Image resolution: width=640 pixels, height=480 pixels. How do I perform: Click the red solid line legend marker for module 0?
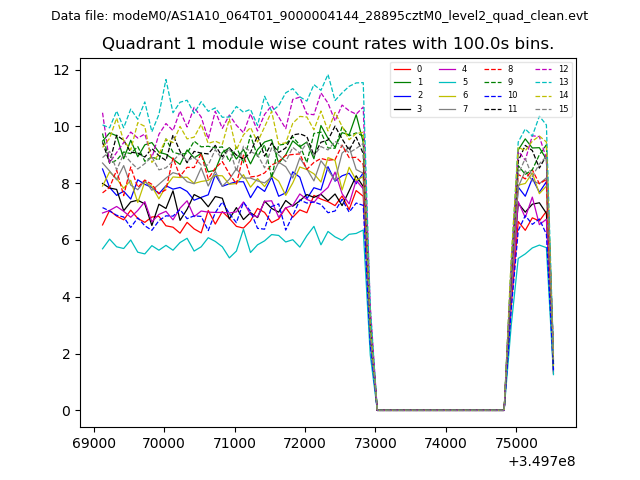click(x=403, y=69)
